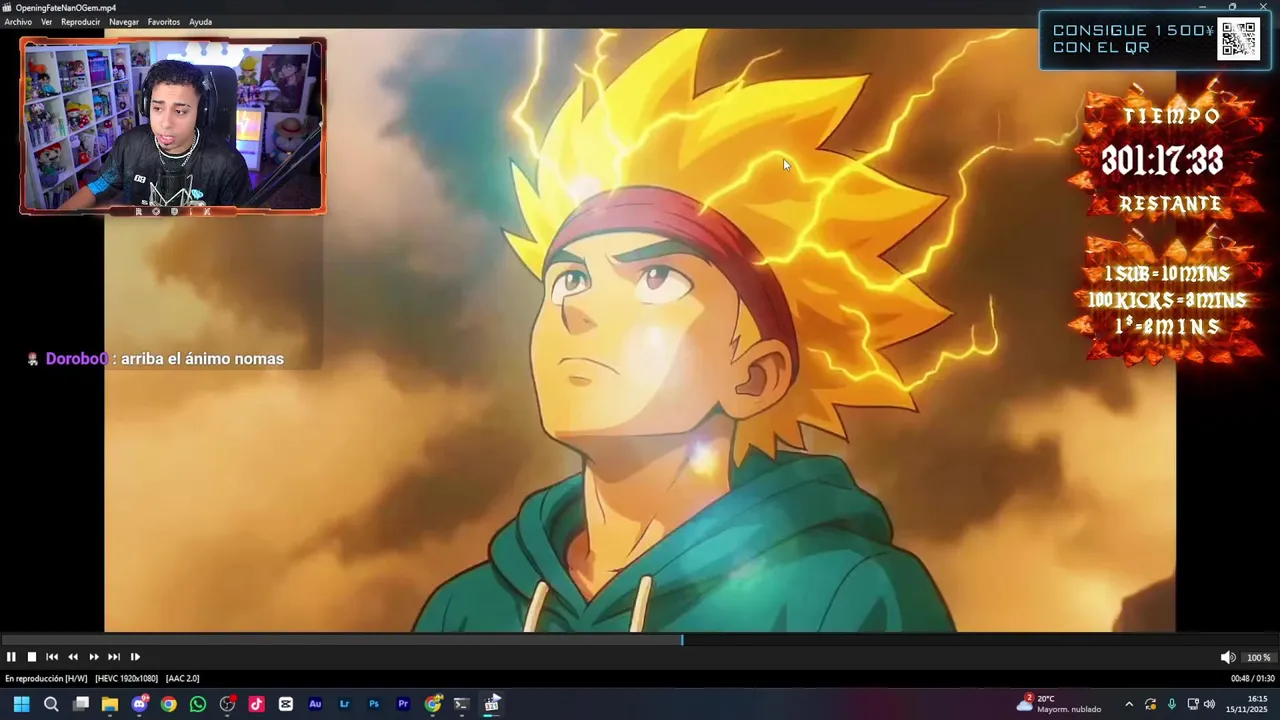
Task: Click the QR code in the stream overlay
Action: click(1239, 40)
